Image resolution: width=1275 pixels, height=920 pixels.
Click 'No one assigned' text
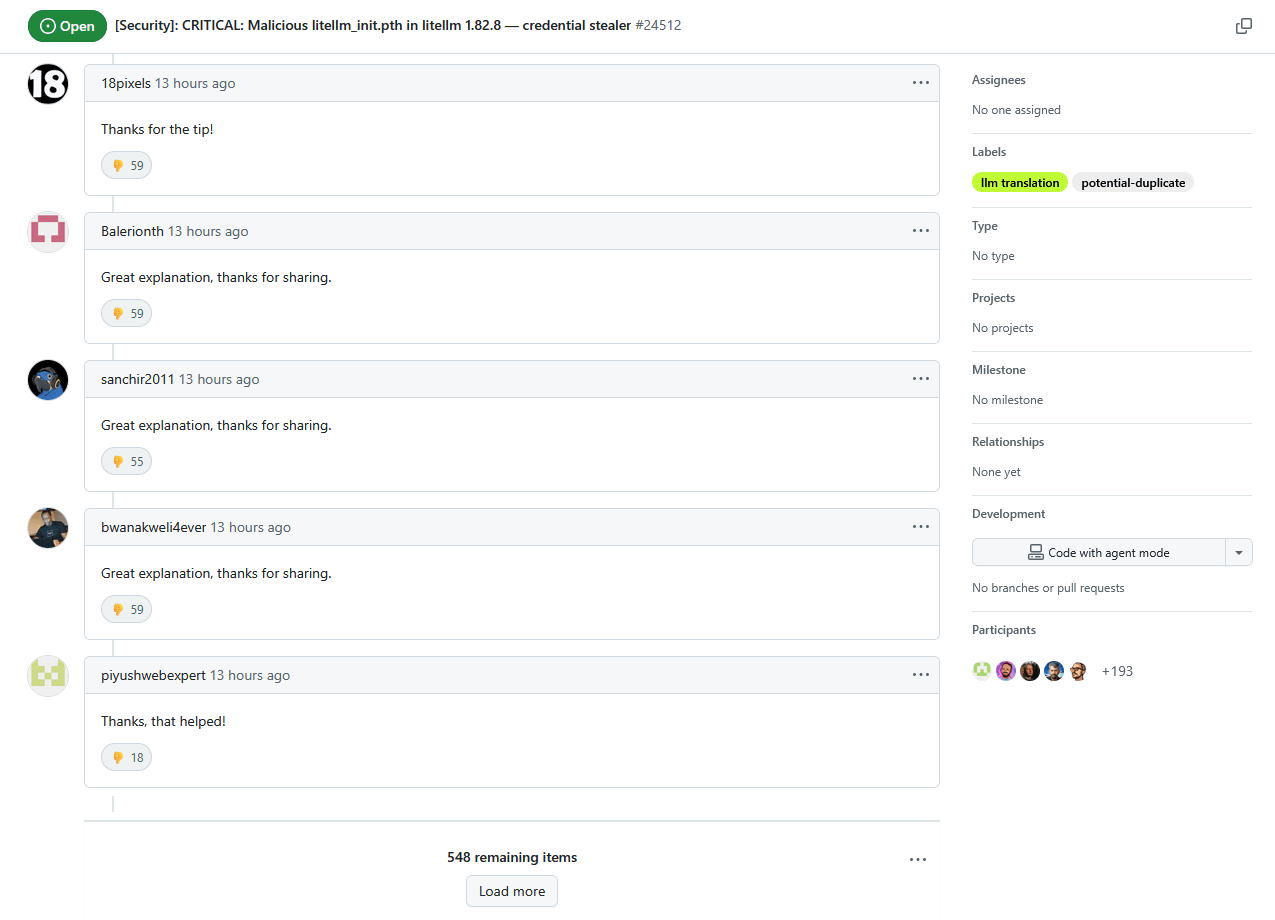point(1016,110)
